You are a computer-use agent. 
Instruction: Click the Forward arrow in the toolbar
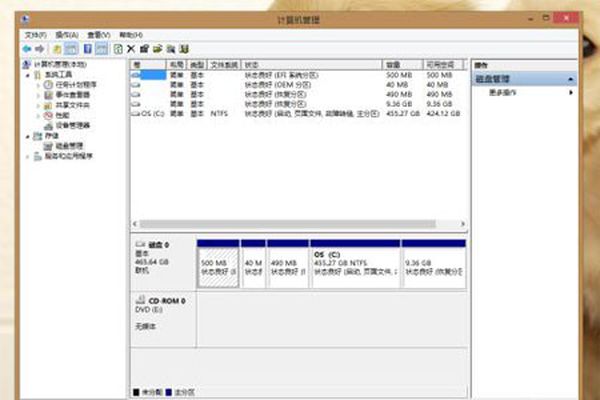pos(39,47)
